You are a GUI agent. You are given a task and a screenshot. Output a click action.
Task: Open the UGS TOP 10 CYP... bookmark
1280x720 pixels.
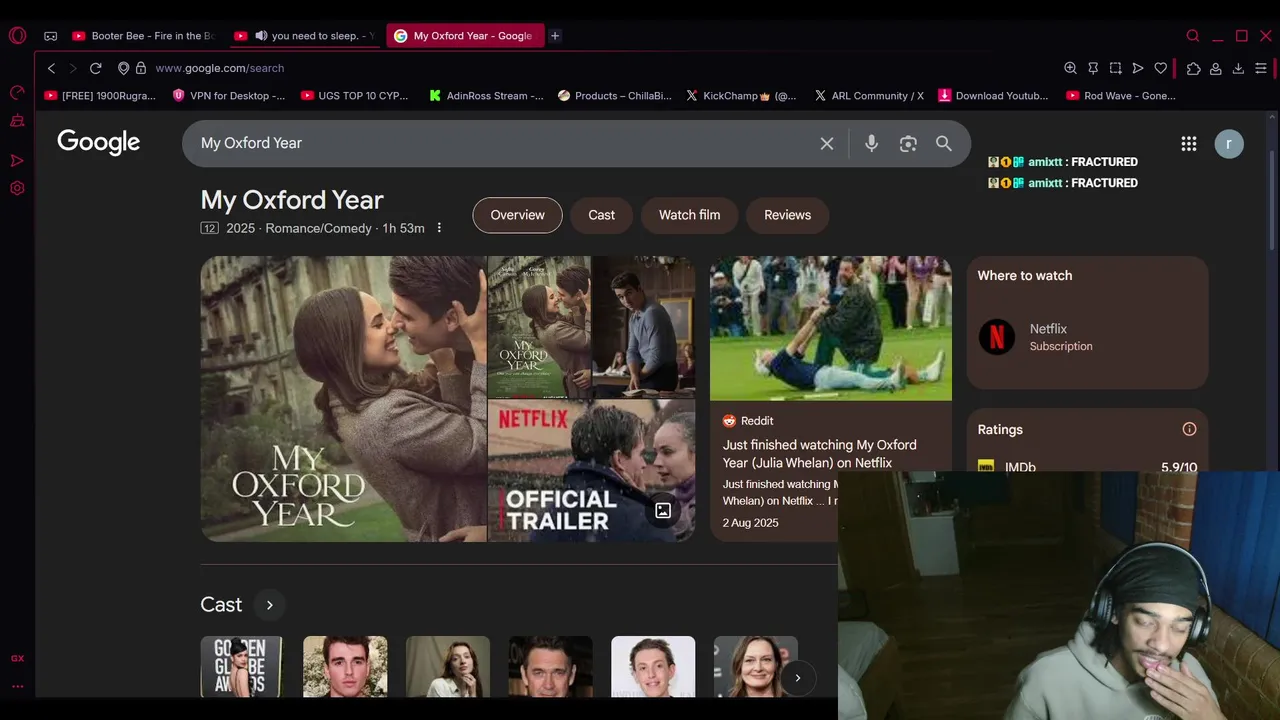[354, 96]
